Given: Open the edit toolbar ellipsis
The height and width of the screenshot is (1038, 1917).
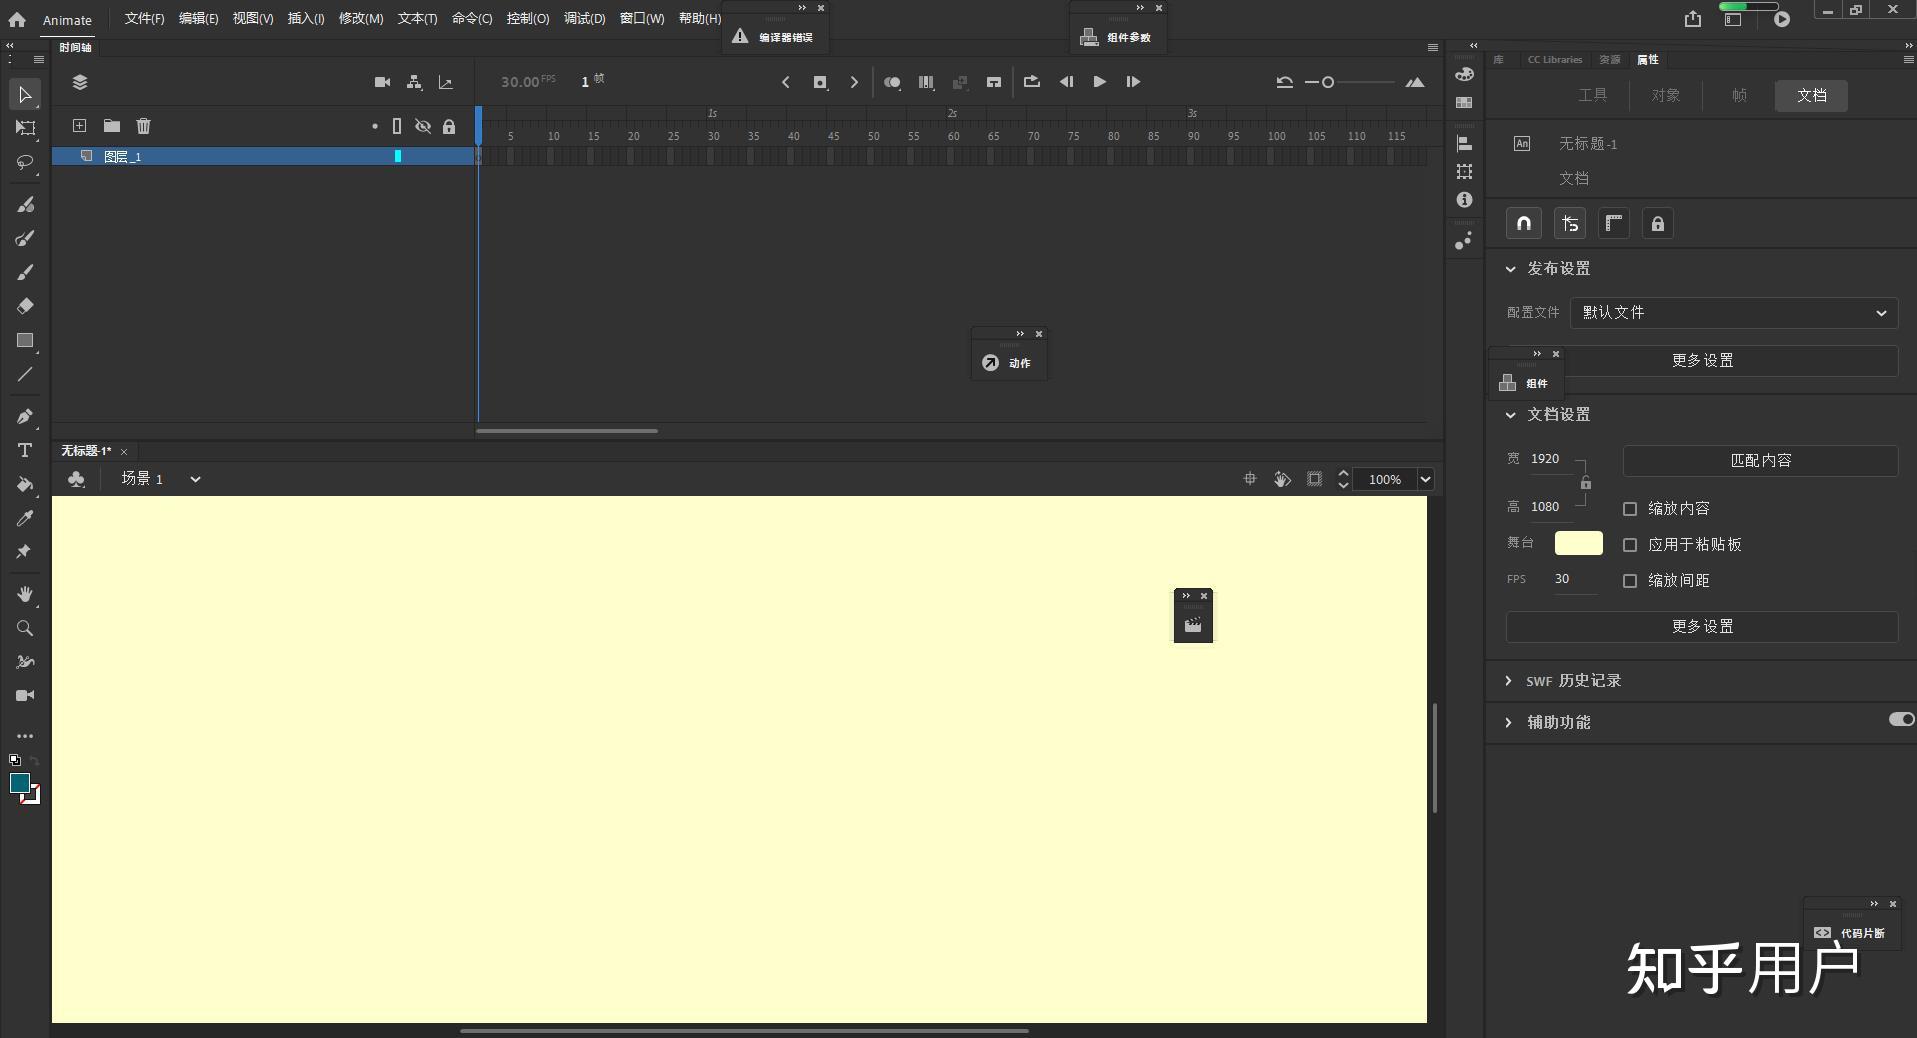Looking at the screenshot, I should 25,736.
